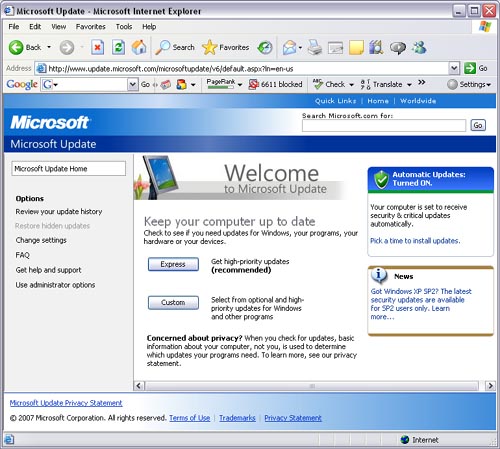The image size is (500, 449).
Task: Click the spell Check icon
Action: (x=318, y=84)
